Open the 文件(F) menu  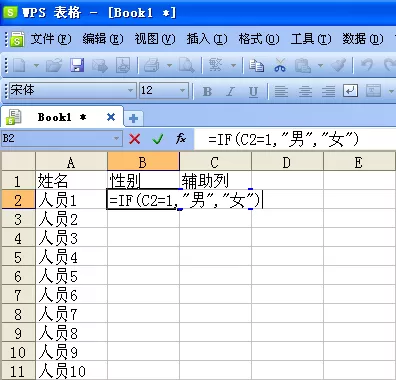[51, 39]
